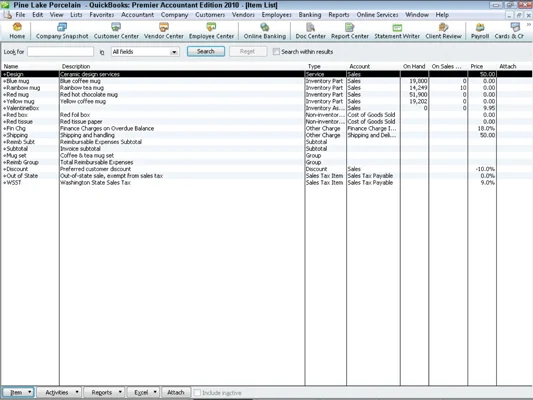Select the Discount item row
The height and width of the screenshot is (400, 533).
tap(266, 169)
